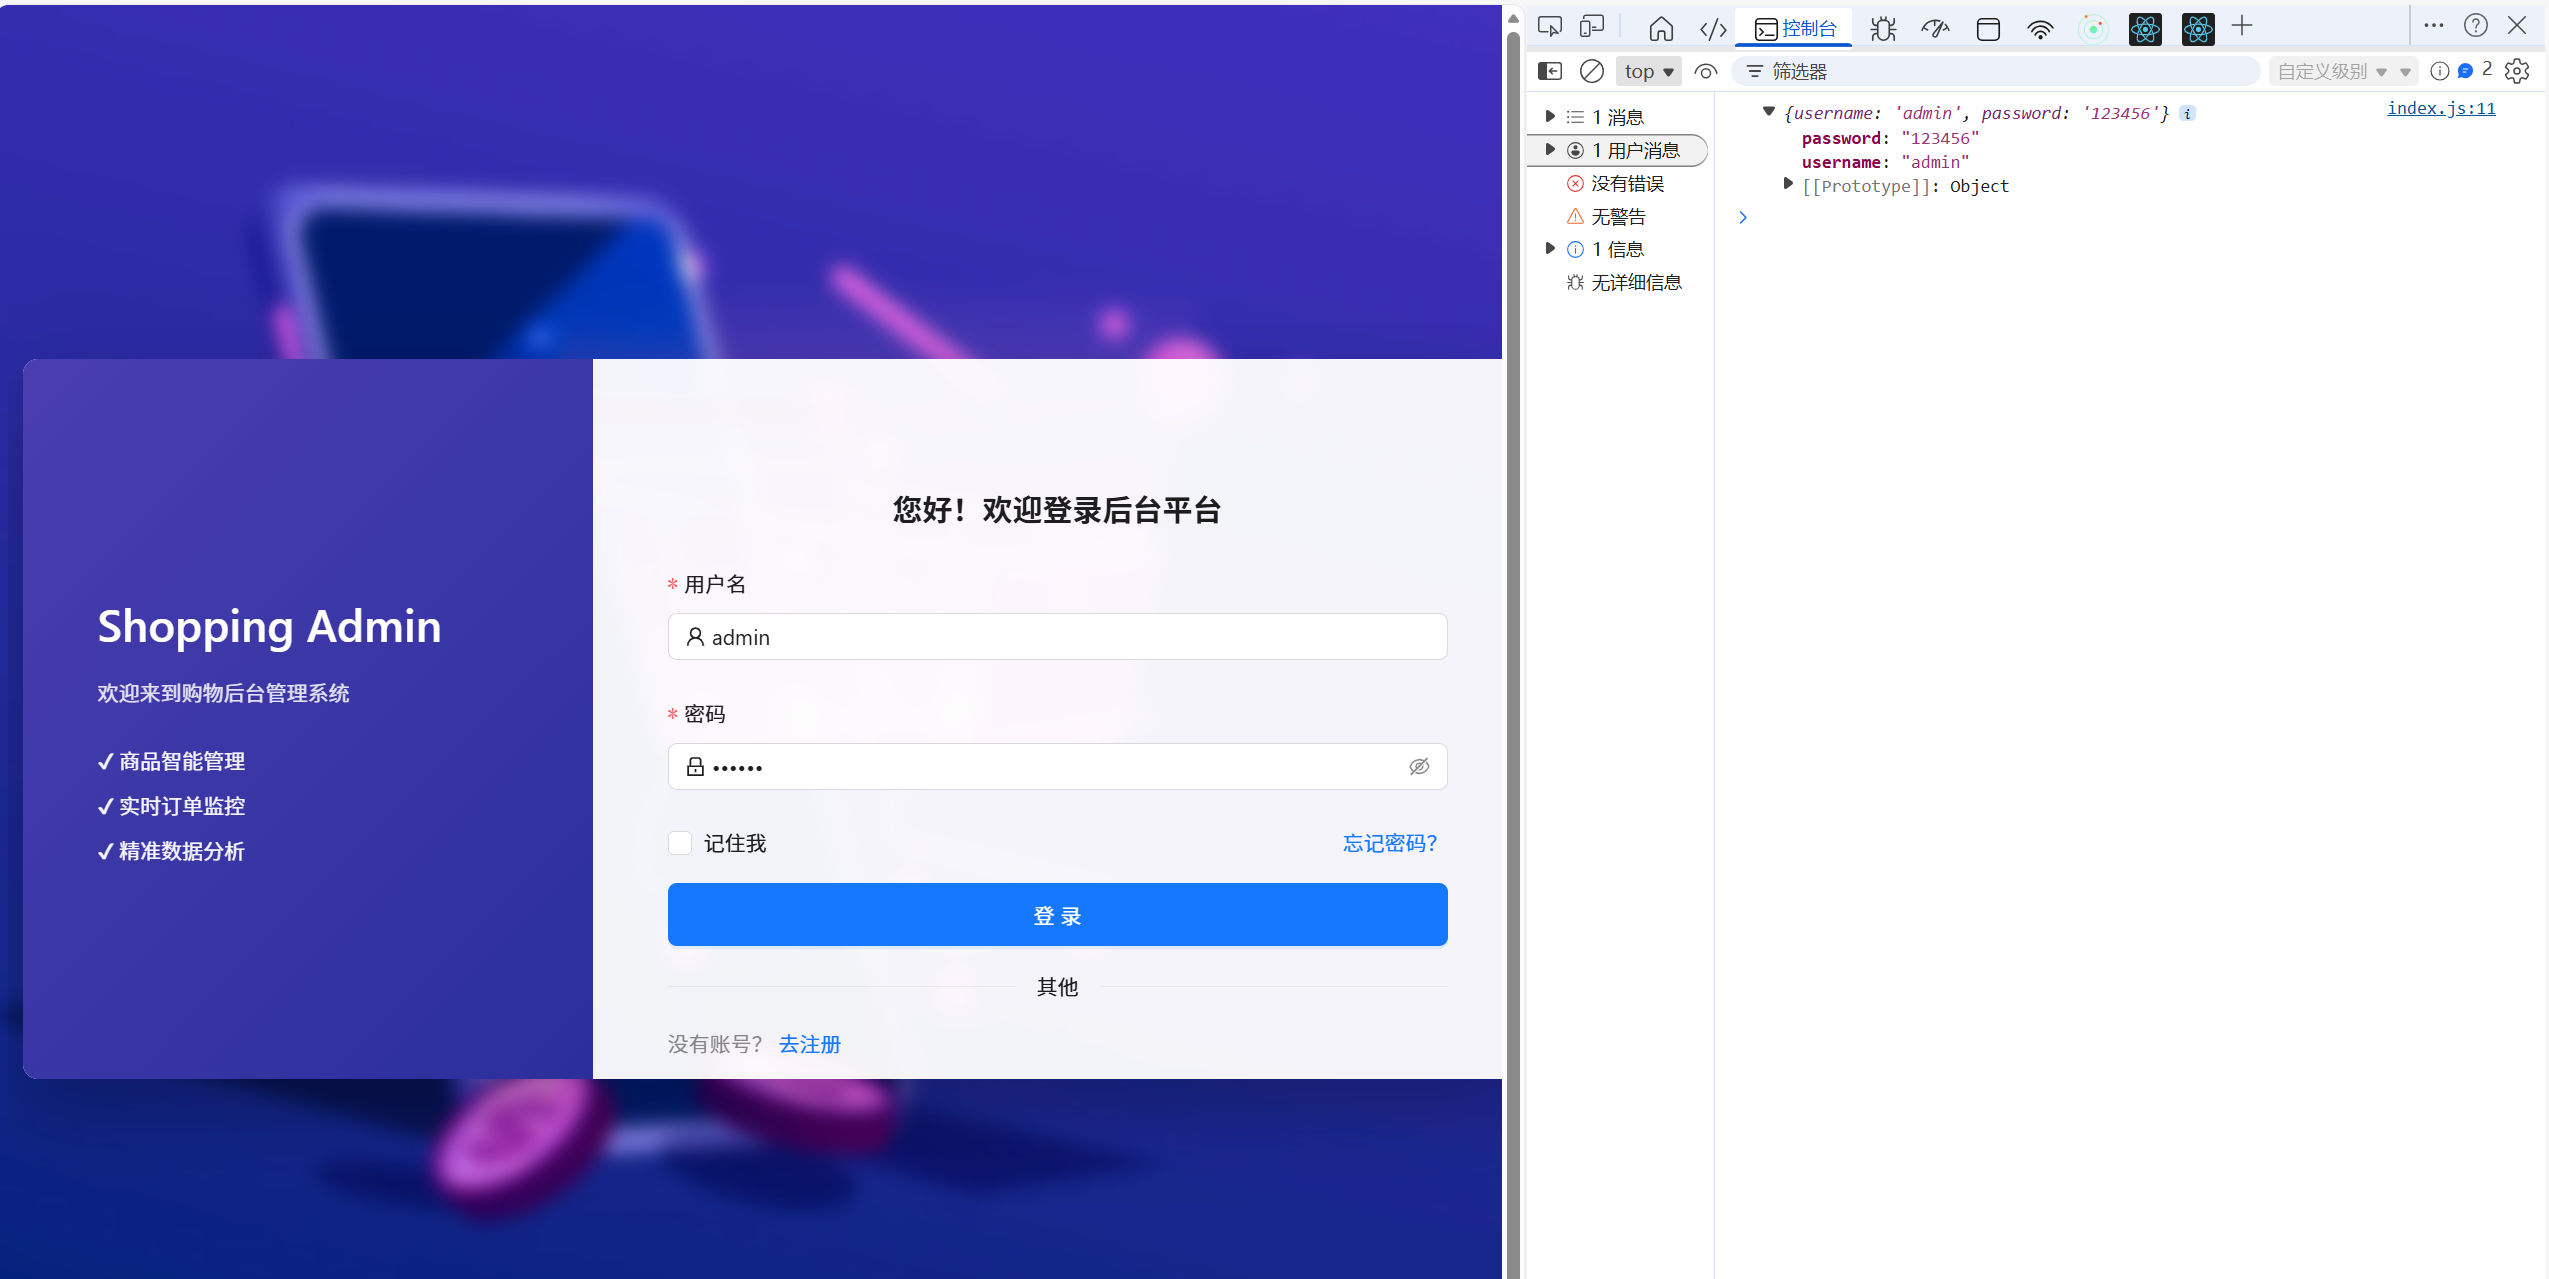Click the 用户名 input field
Viewport: 2549px width, 1279px height.
[1058, 637]
